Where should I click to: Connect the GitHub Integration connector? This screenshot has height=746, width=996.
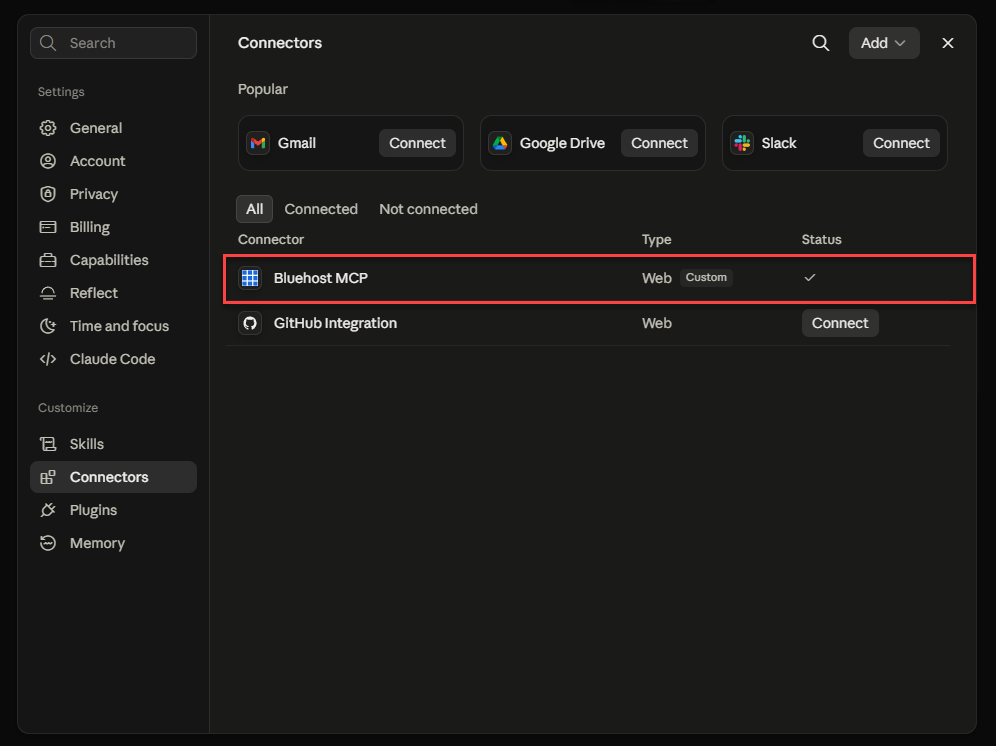point(840,323)
